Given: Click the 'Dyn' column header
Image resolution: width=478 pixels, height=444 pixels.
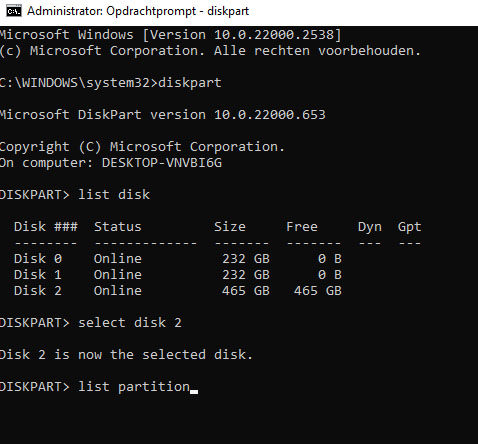Looking at the screenshot, I should (370, 227).
